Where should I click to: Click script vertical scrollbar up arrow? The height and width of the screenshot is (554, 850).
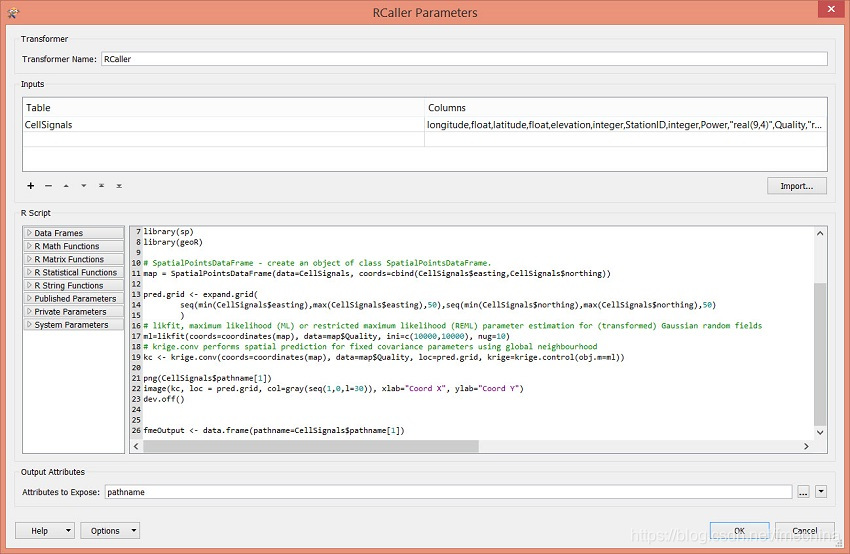(x=820, y=233)
